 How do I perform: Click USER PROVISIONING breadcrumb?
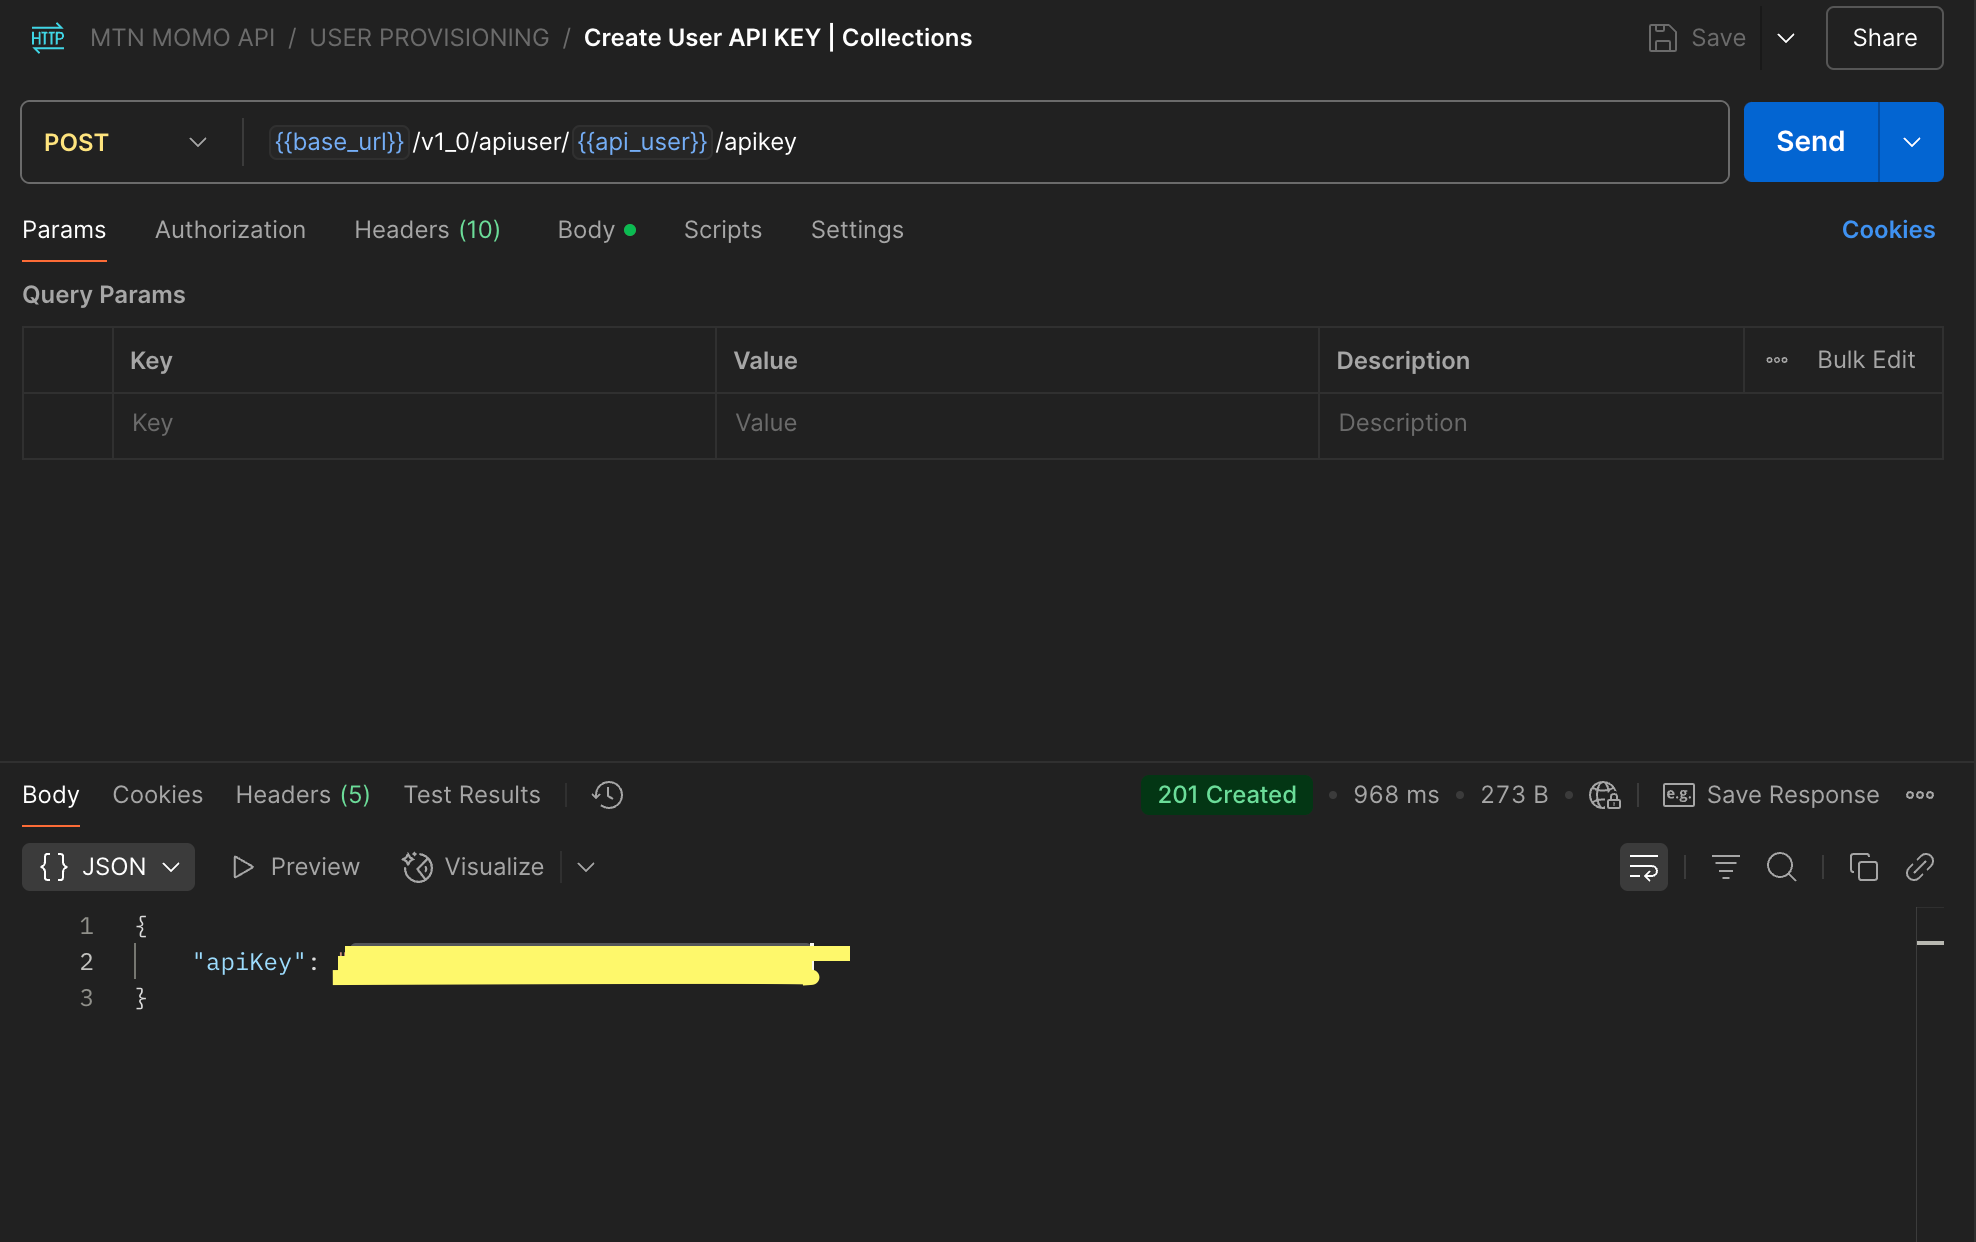pyautogui.click(x=429, y=38)
